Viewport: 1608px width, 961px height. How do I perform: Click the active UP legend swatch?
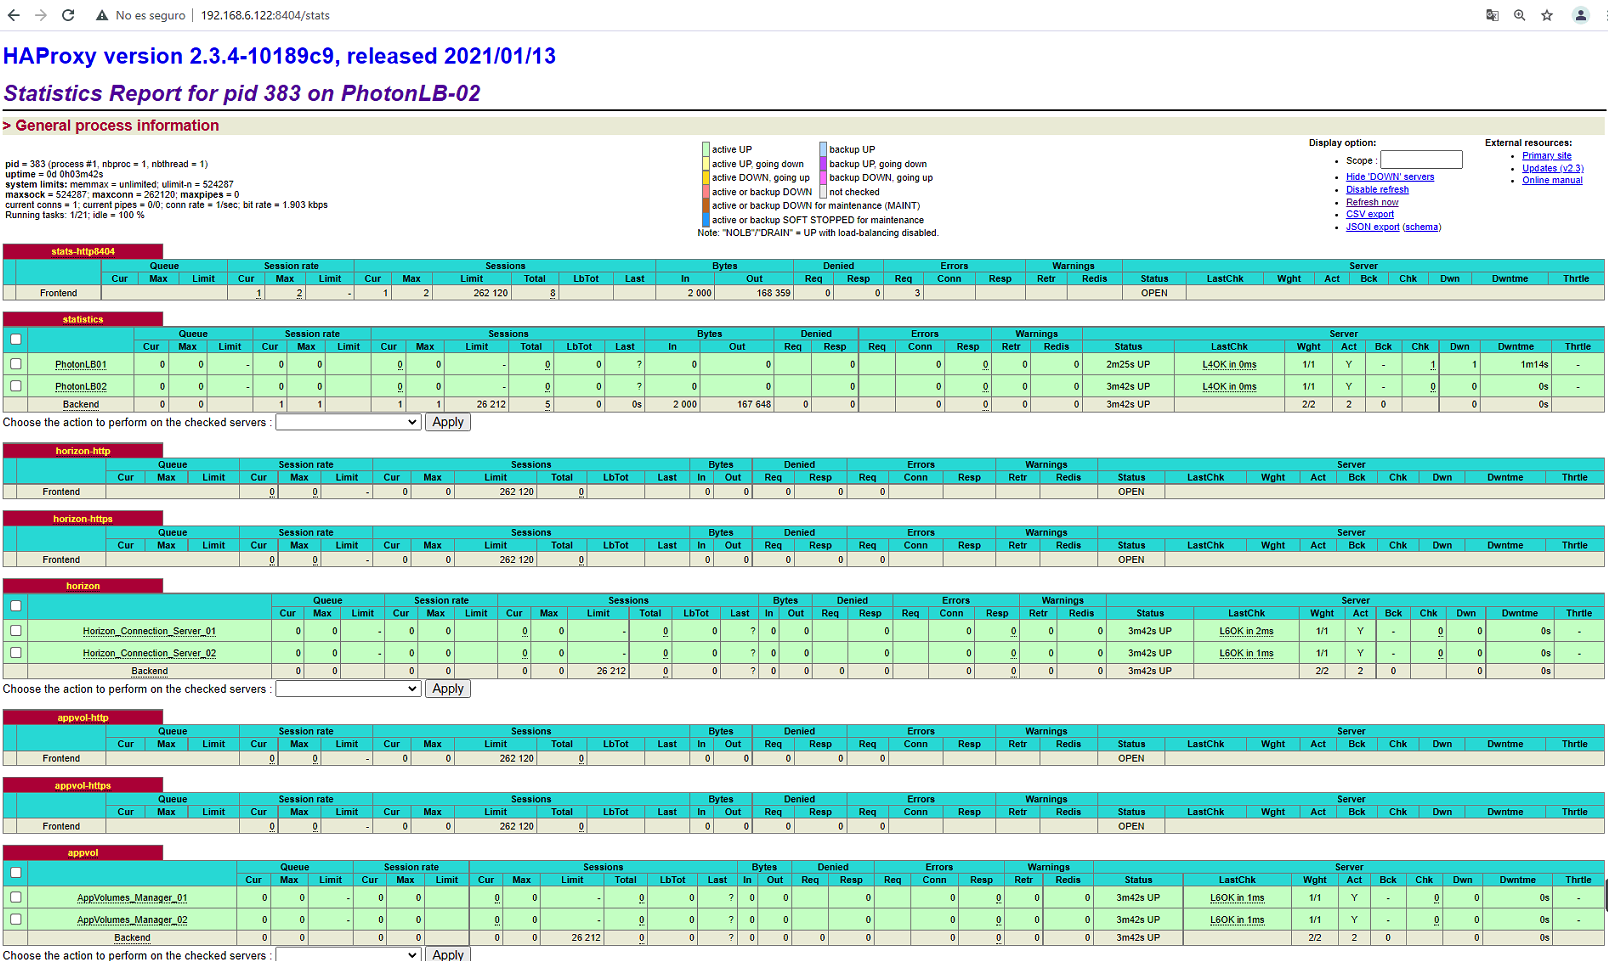706,150
